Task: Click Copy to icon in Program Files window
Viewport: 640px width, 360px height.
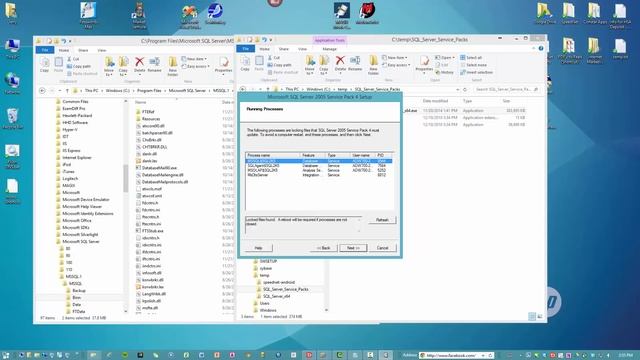Action: pos(123,62)
